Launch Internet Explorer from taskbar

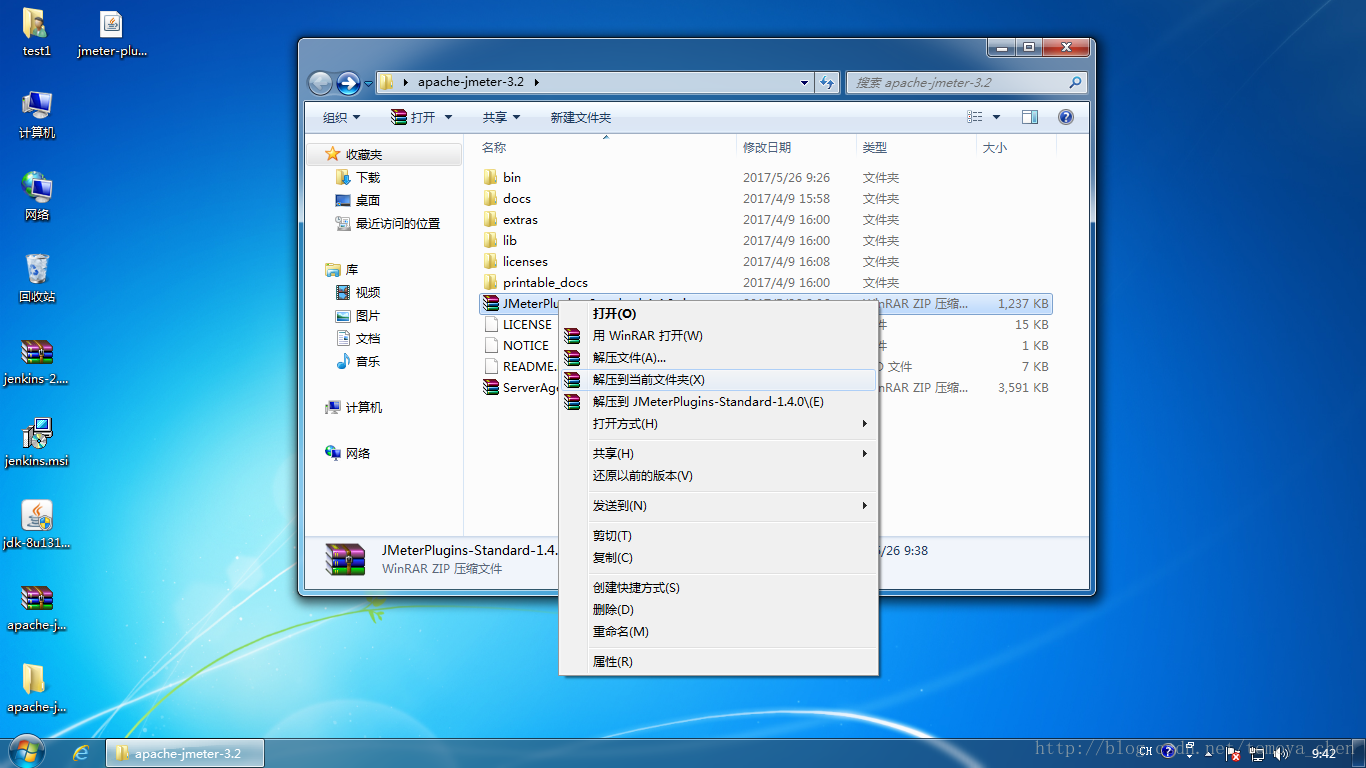coord(81,753)
